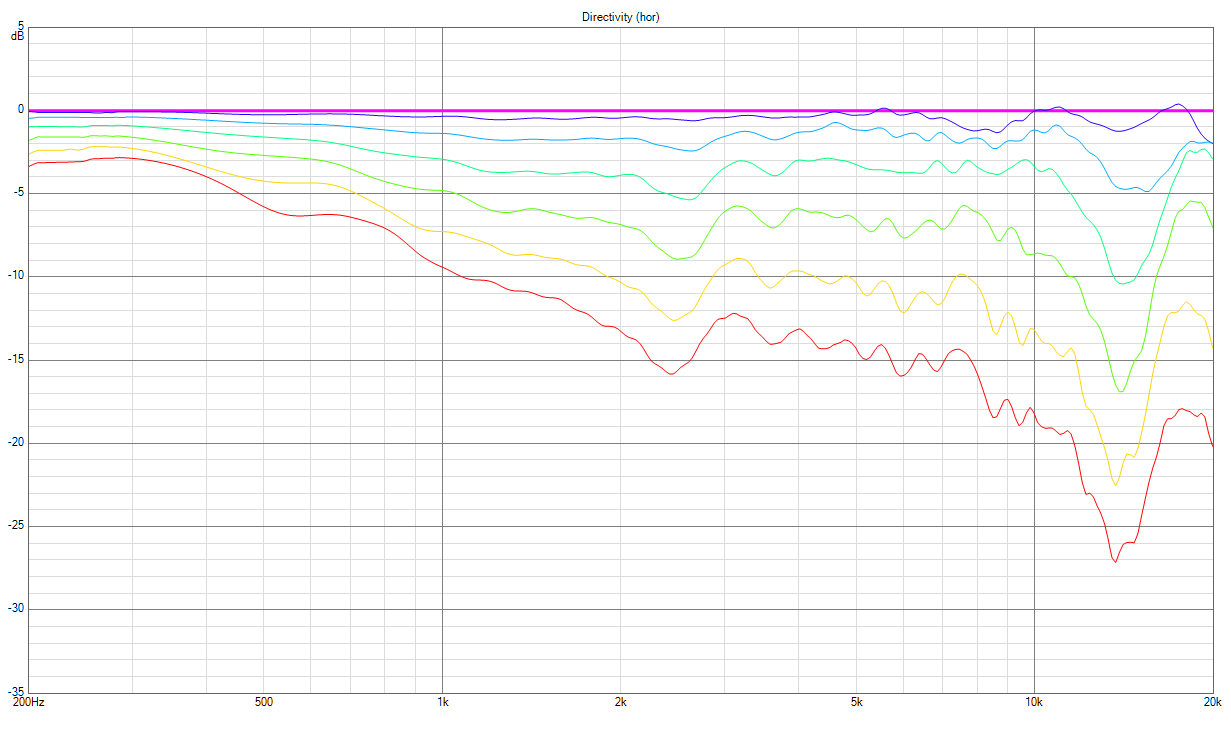Click the red curve's minimum between 2k and 3k
This screenshot has width=1231, height=731.
[670, 374]
